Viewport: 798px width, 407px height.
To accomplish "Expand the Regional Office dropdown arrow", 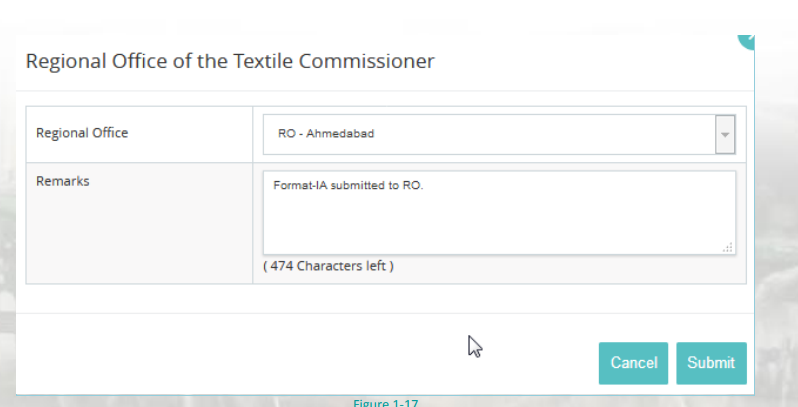I will pos(726,134).
